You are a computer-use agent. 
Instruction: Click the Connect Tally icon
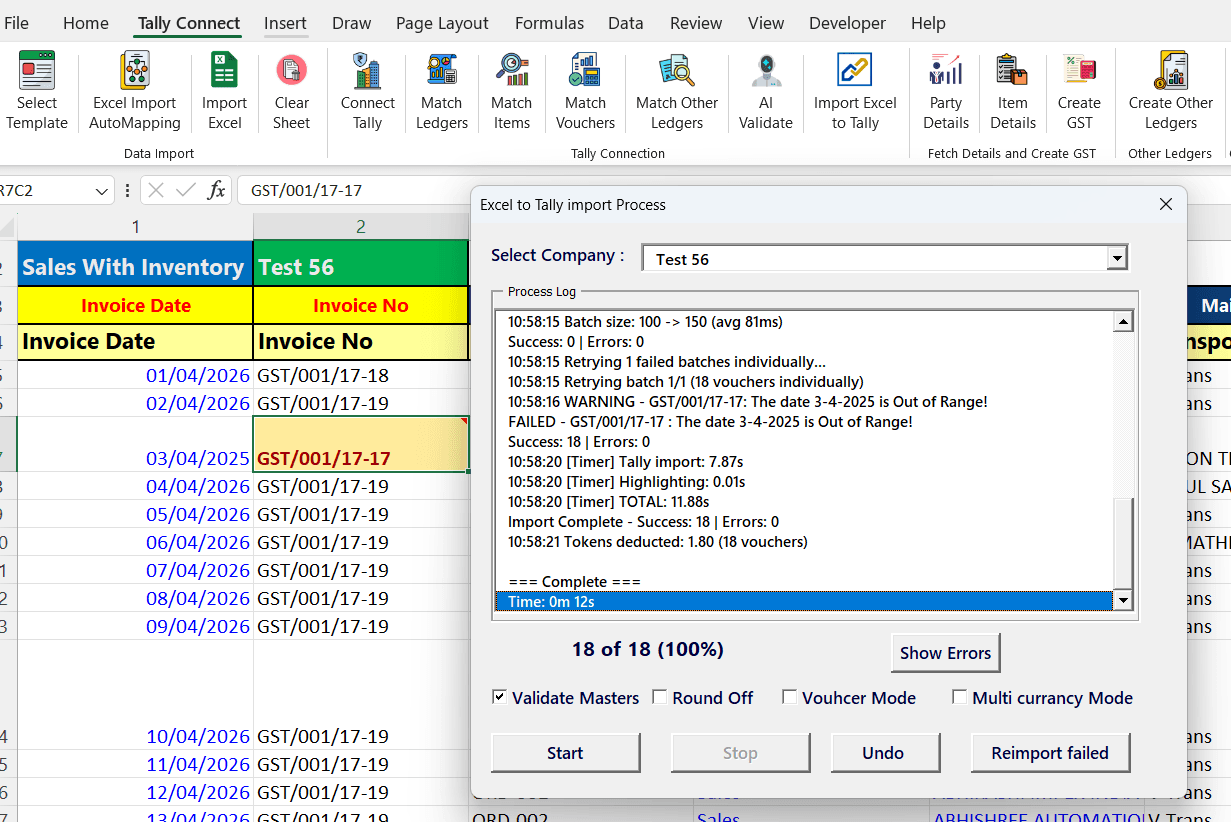pos(367,90)
